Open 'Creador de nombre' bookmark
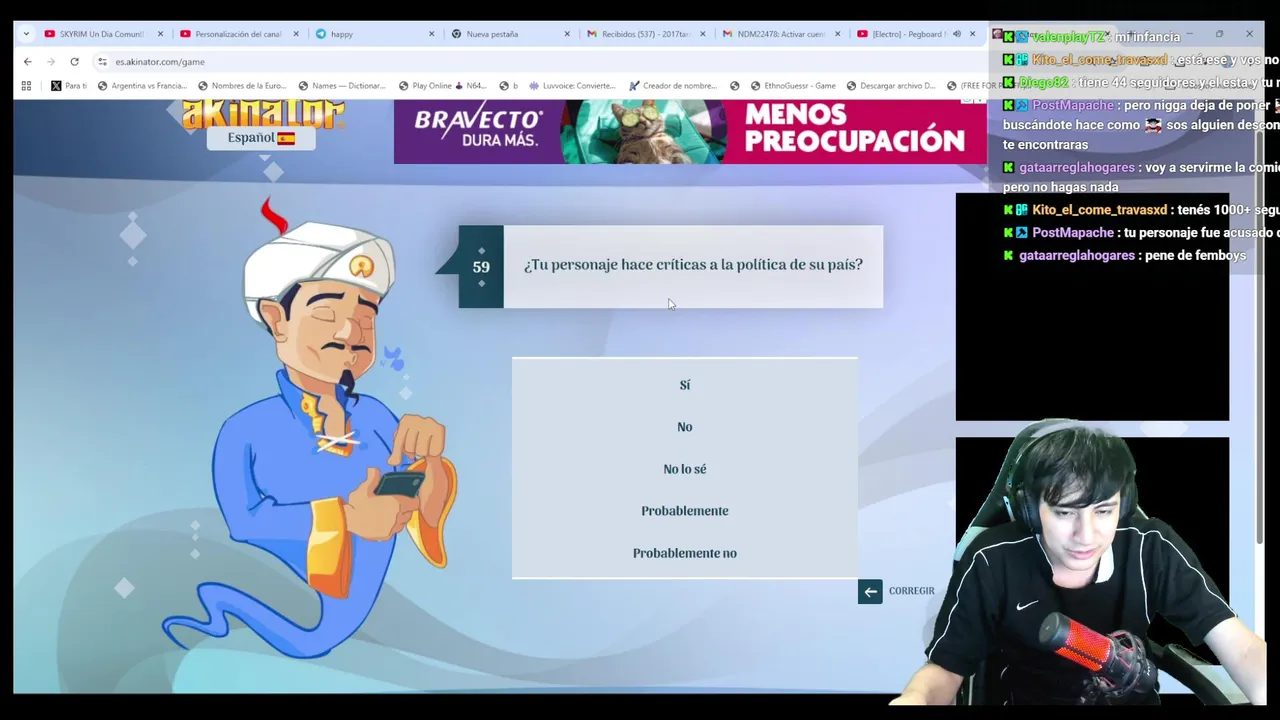Viewport: 1280px width, 720px height. pyautogui.click(x=672, y=86)
